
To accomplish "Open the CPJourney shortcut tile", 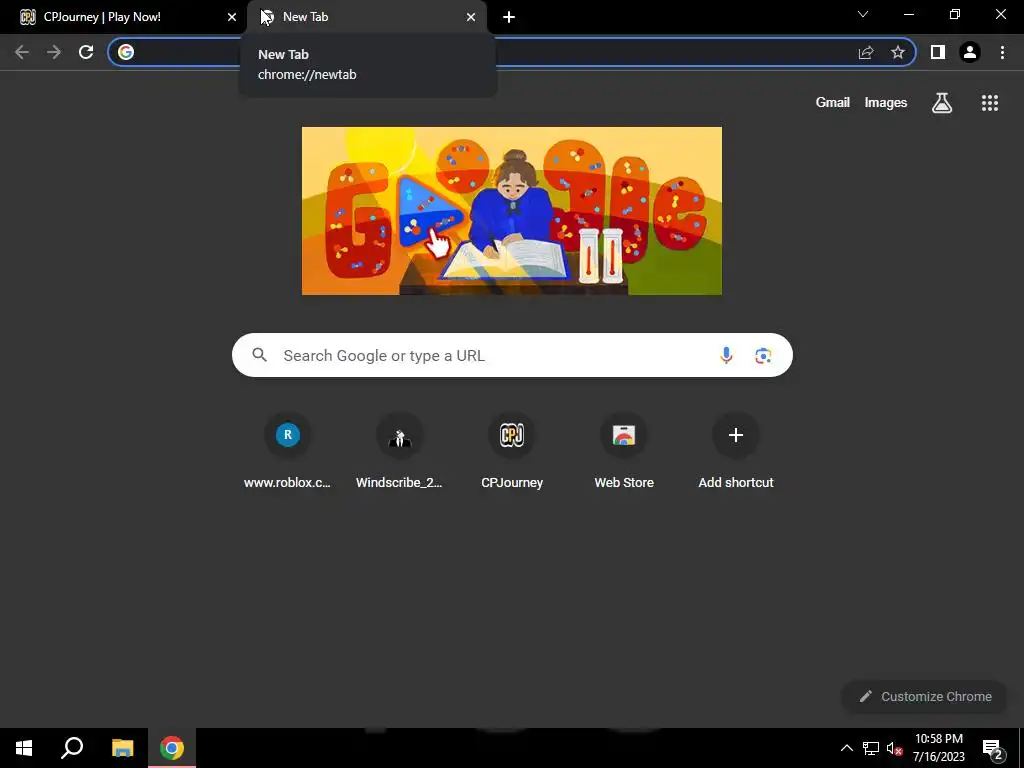I will pyautogui.click(x=512, y=451).
